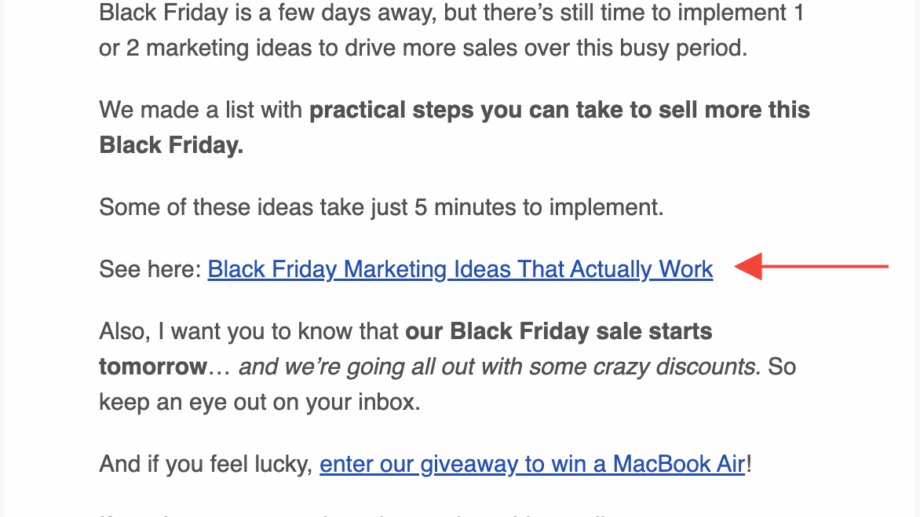This screenshot has height=517, width=920.
Task: Click the words "MacBook Air" in the giveaway link
Action: 679,464
